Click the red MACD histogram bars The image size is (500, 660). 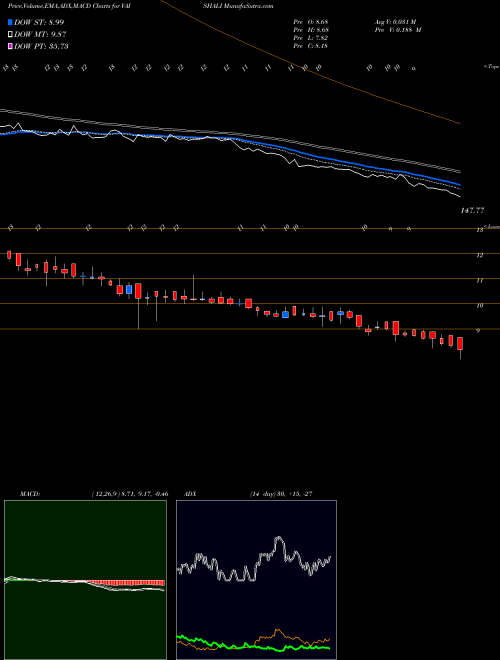coord(126,583)
